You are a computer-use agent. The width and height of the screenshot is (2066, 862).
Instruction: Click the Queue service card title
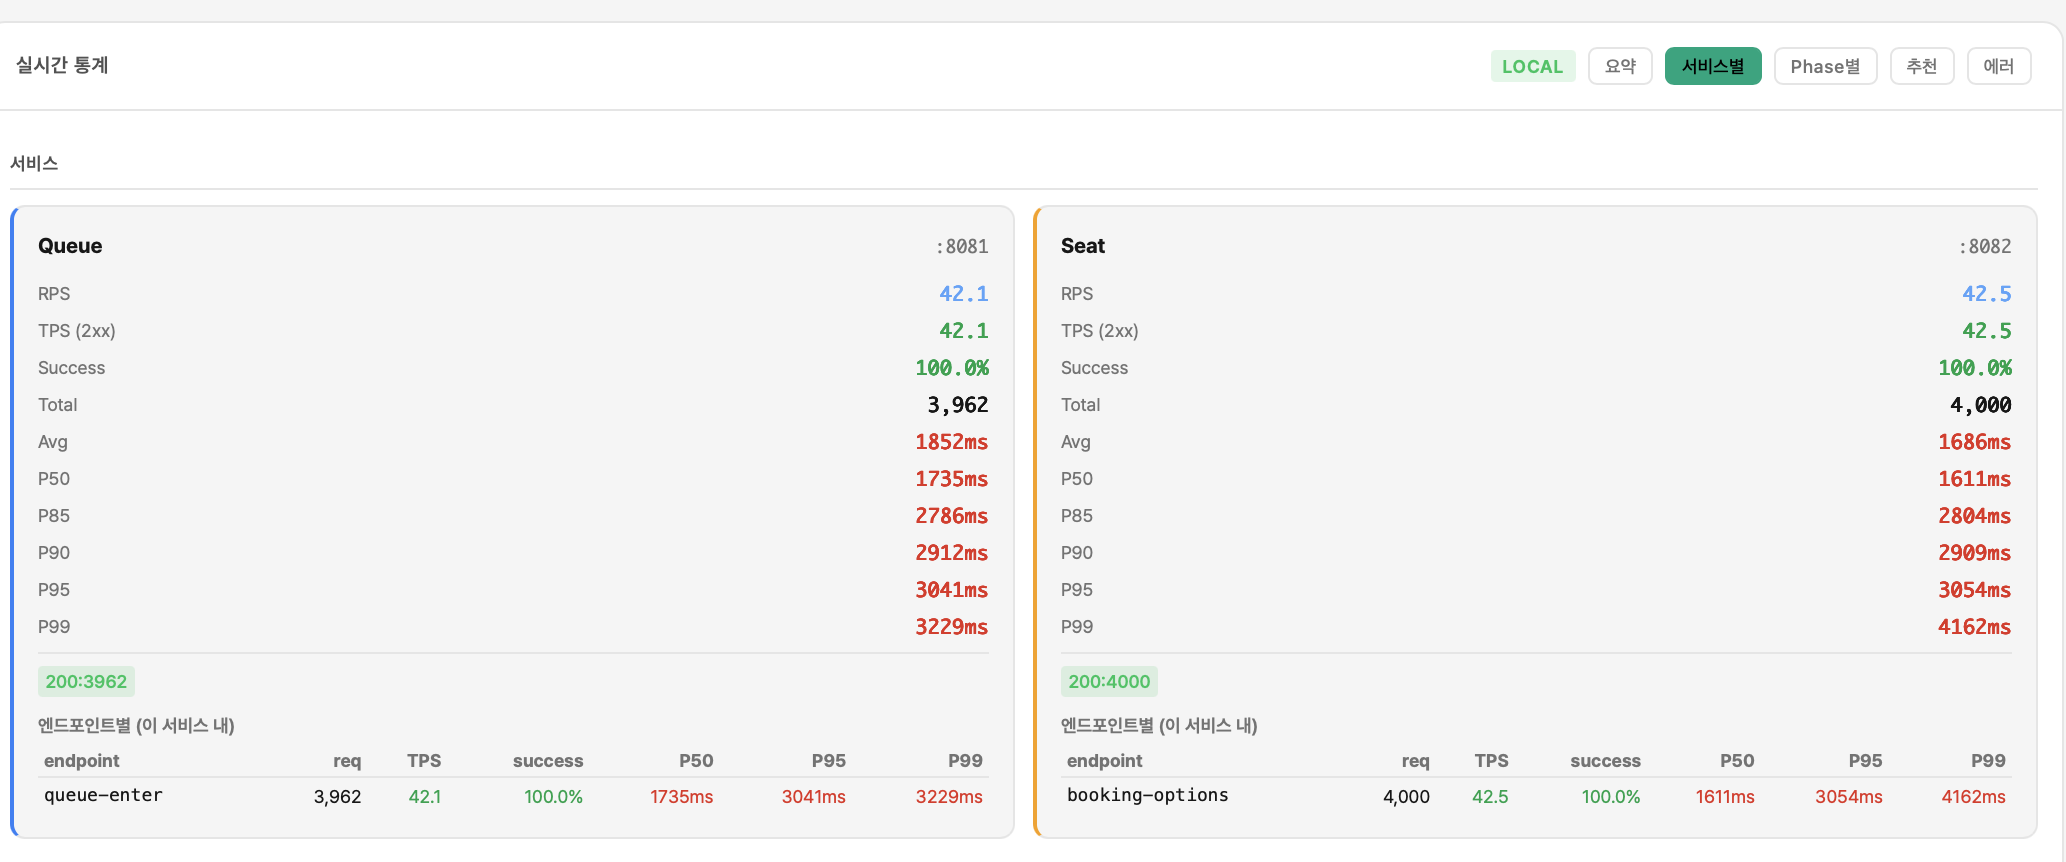[x=70, y=246]
